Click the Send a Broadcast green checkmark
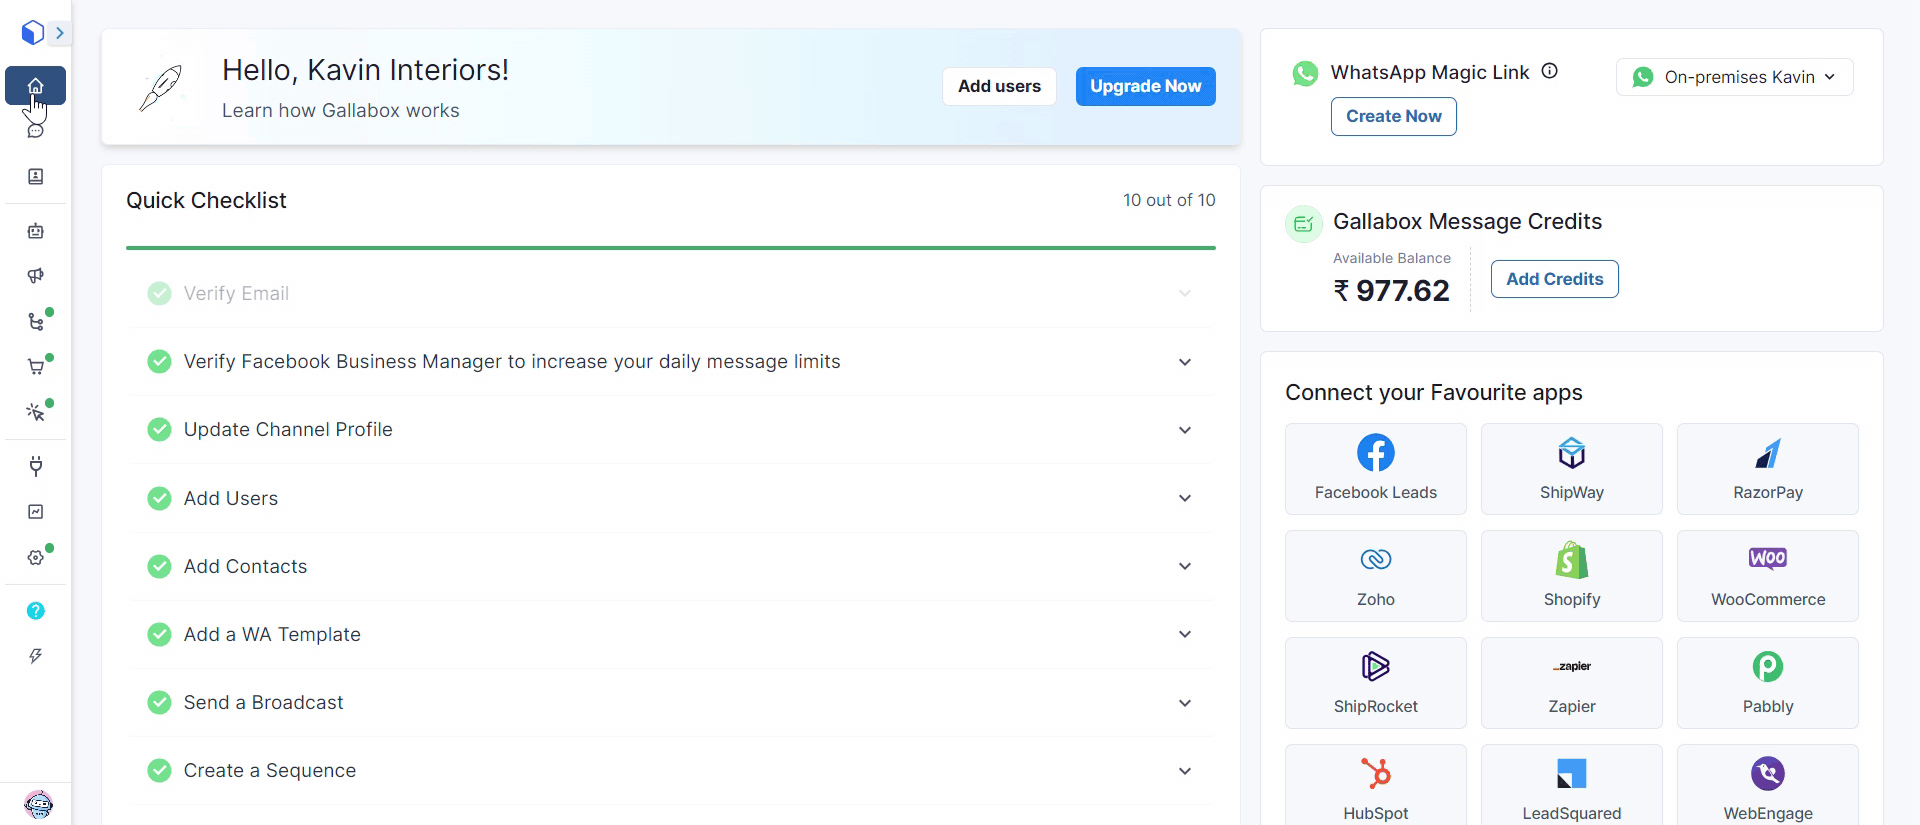 [159, 703]
